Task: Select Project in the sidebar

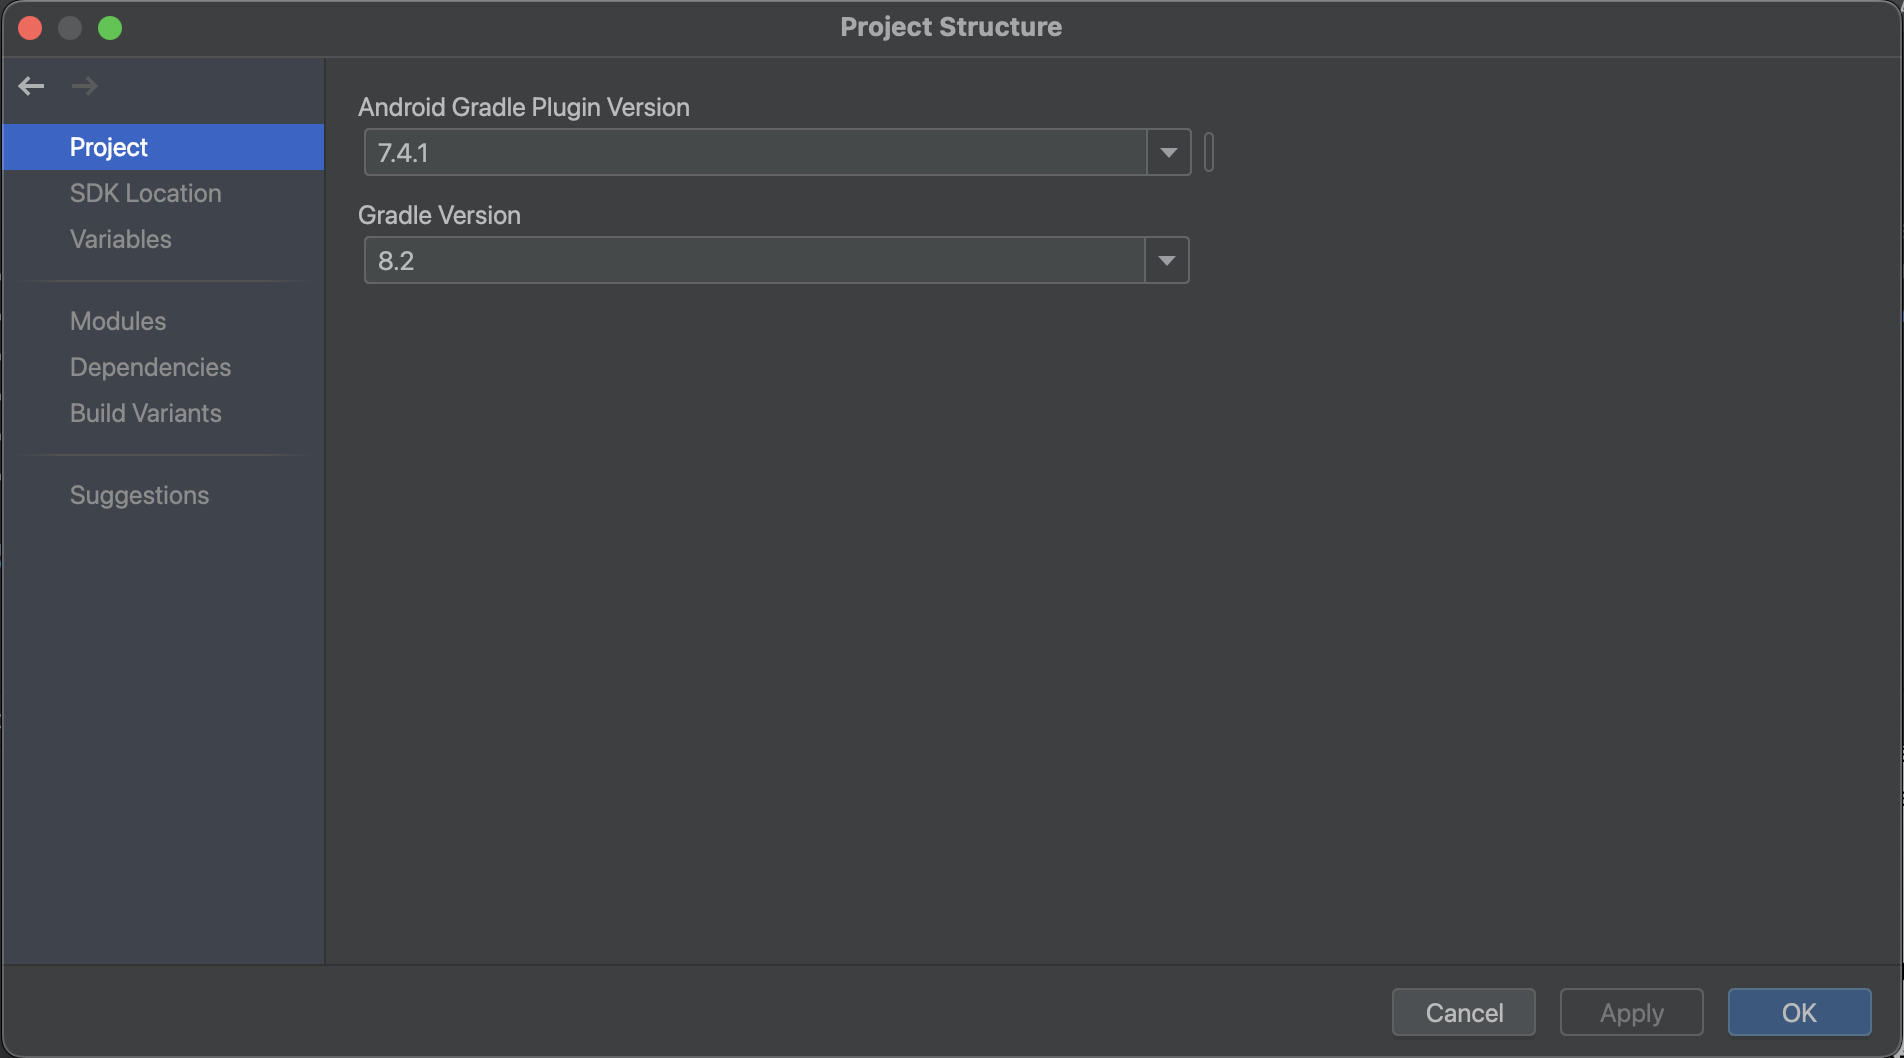Action: tap(109, 147)
